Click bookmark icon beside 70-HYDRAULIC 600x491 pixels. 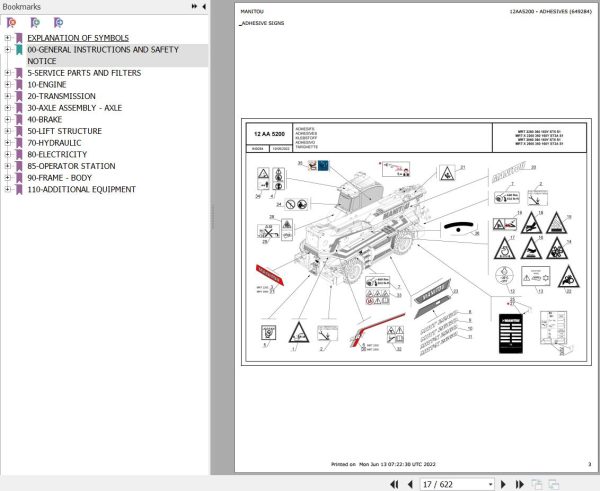pyautogui.click(x=19, y=143)
